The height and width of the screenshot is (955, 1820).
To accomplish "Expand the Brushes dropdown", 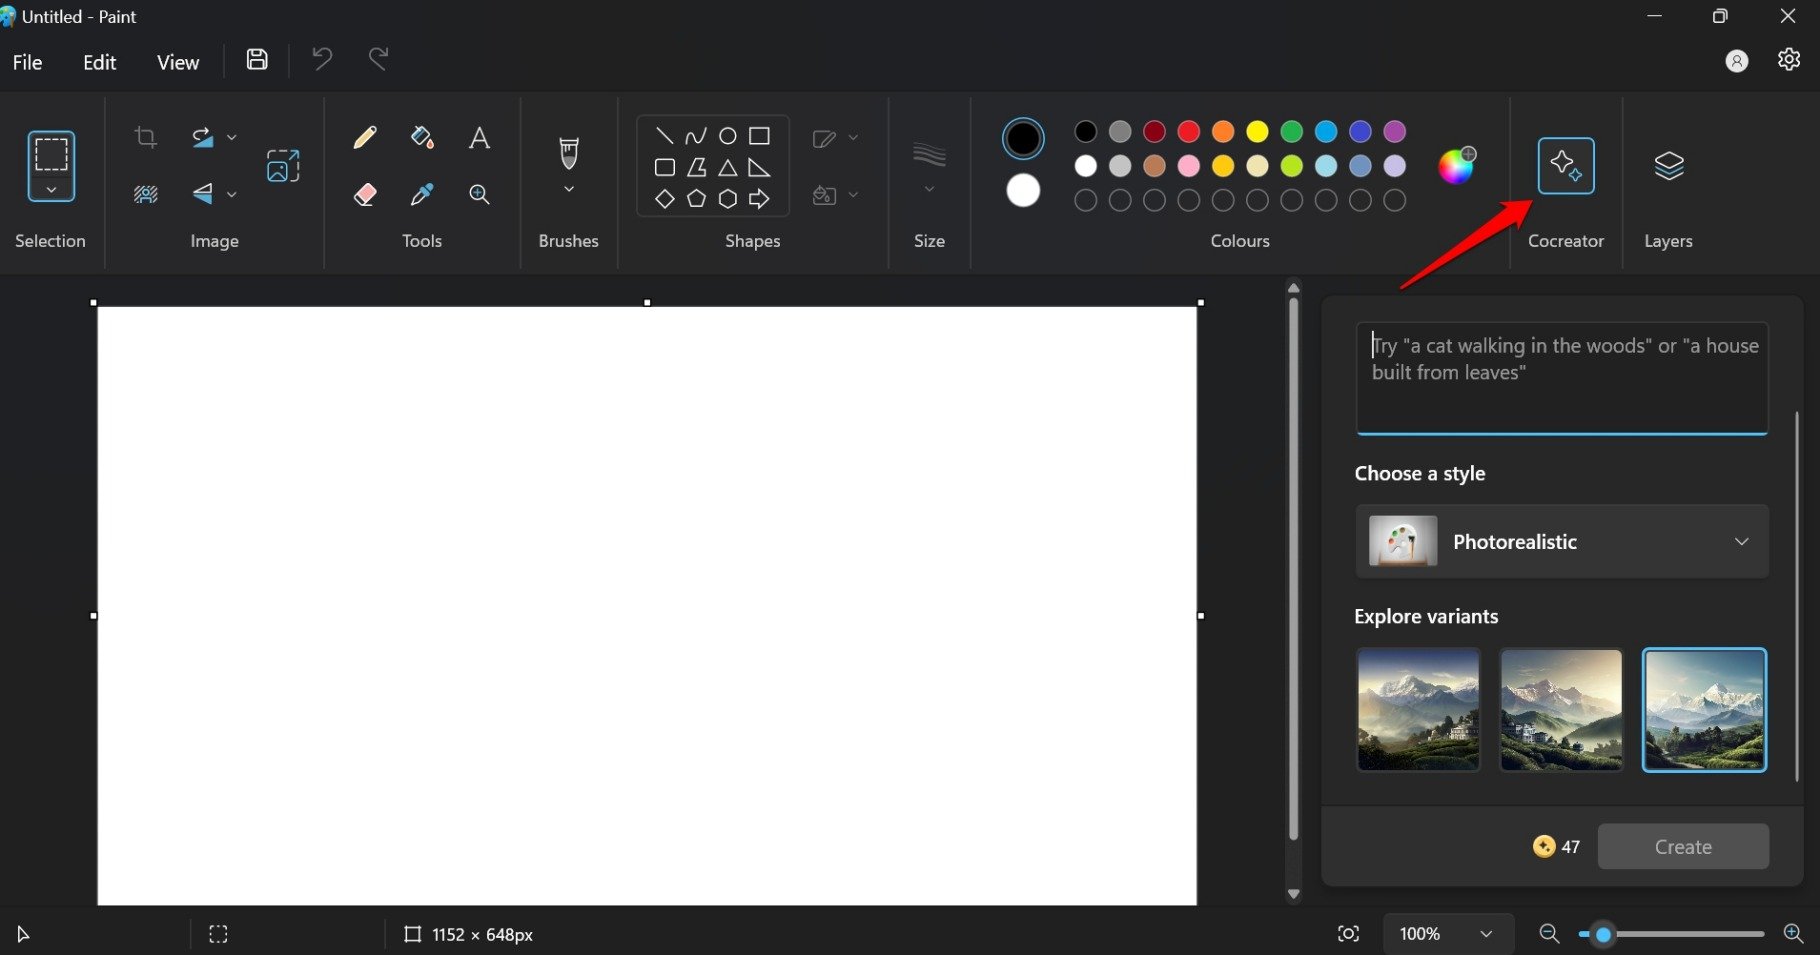I will 568,188.
